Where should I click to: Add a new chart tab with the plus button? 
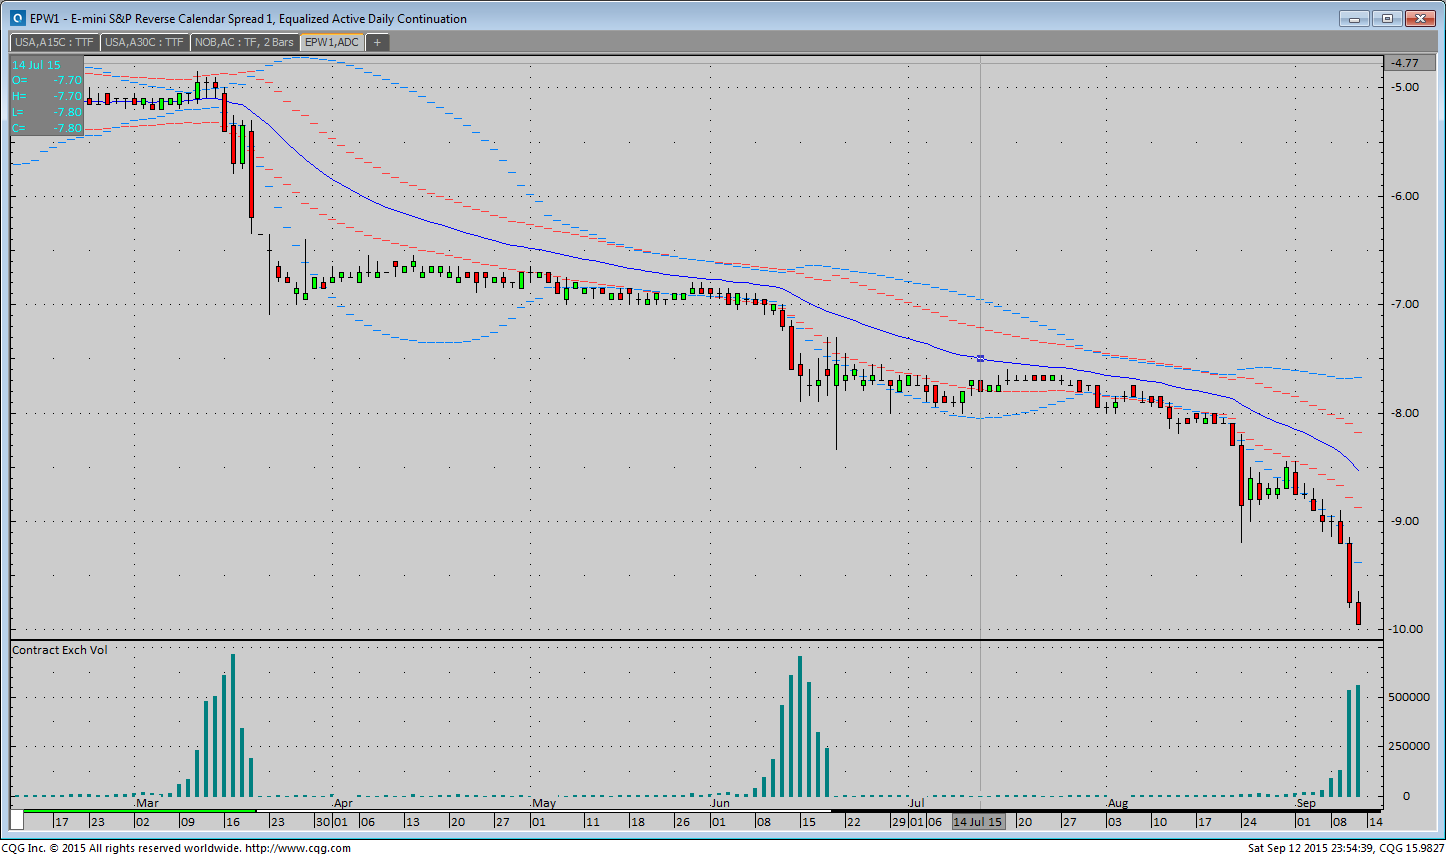pyautogui.click(x=377, y=42)
